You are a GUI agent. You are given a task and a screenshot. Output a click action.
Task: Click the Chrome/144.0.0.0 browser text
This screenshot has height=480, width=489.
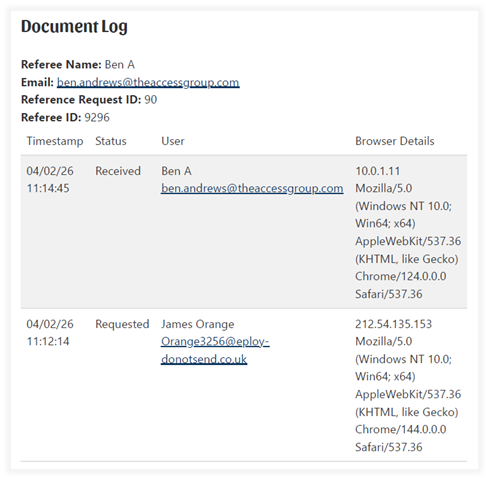401,429
